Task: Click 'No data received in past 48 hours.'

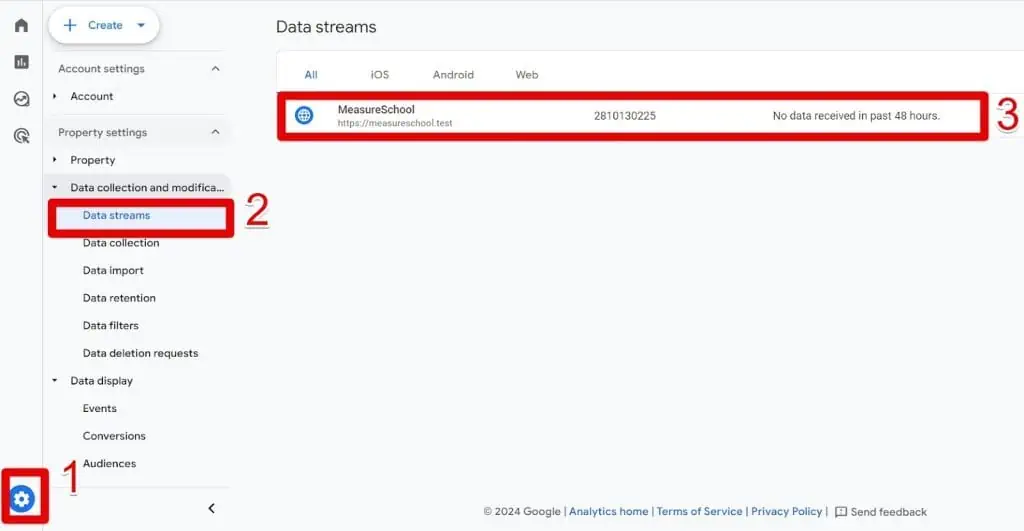Action: 856,116
